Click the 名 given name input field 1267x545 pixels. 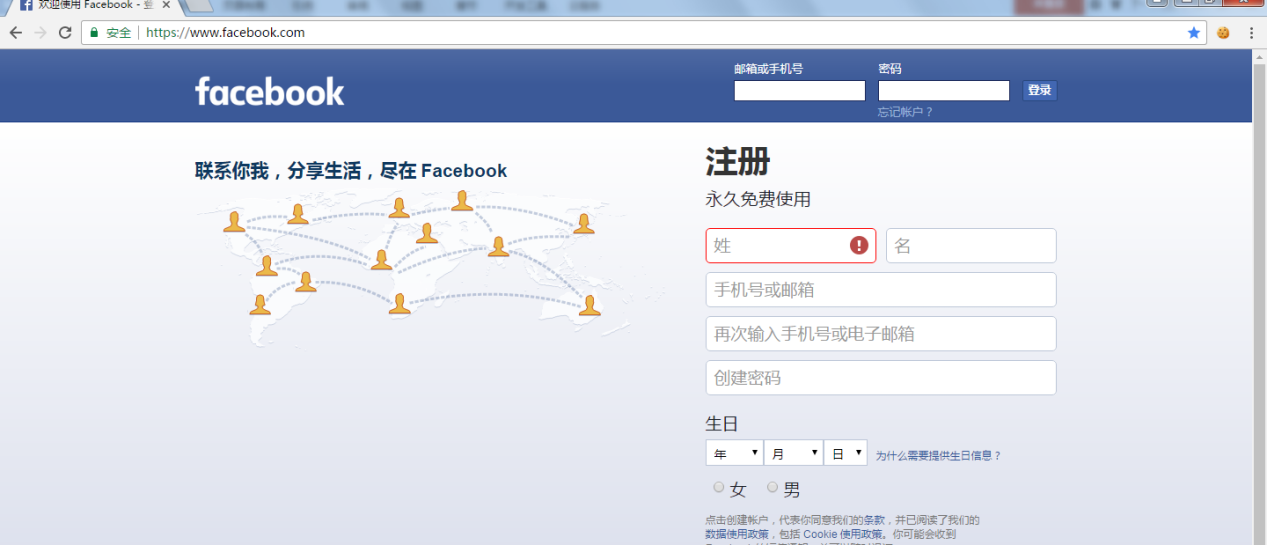tap(971, 245)
